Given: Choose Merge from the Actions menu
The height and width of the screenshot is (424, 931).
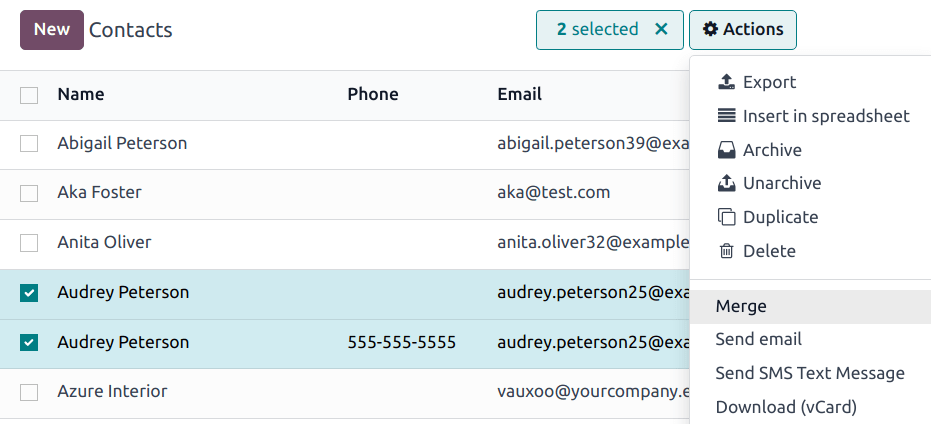Looking at the screenshot, I should point(741,307).
